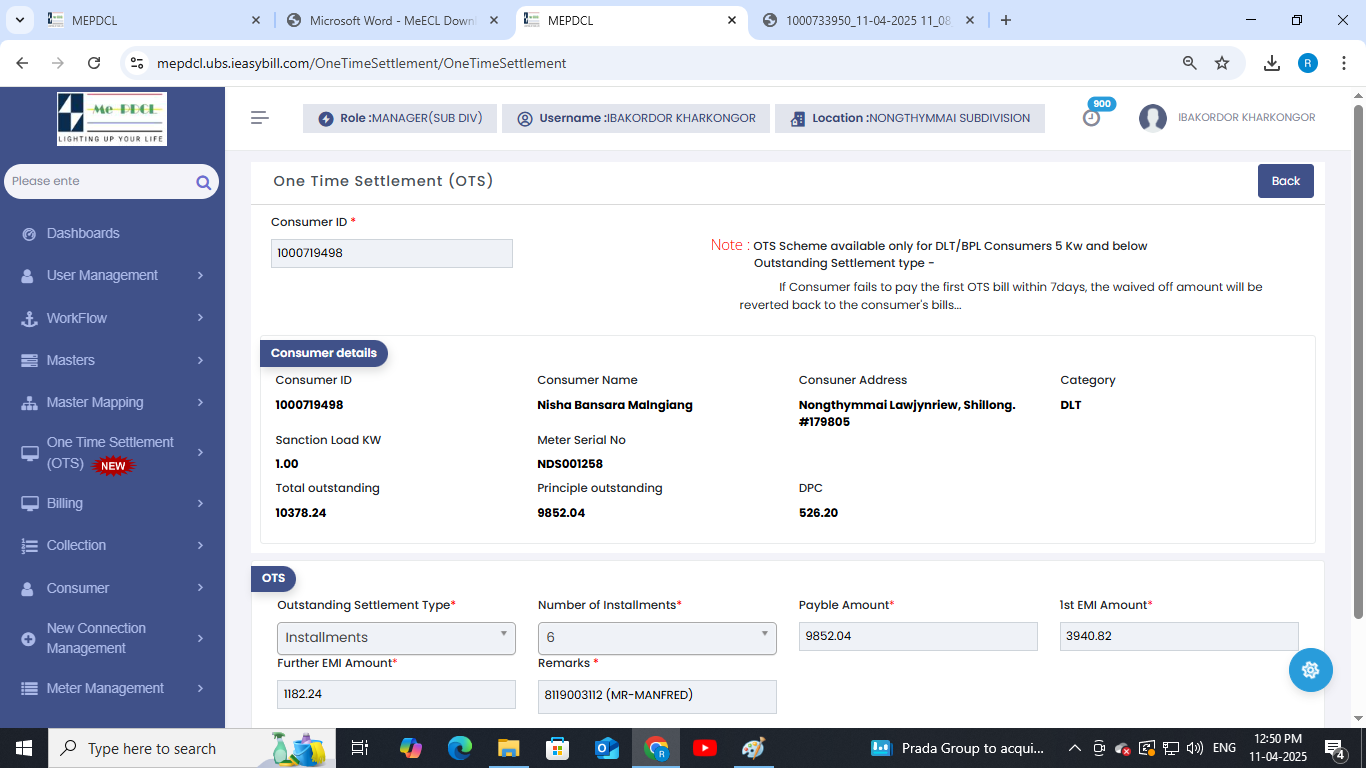Open the tab search dropdown arrow
The image size is (1366, 768).
(21, 20)
